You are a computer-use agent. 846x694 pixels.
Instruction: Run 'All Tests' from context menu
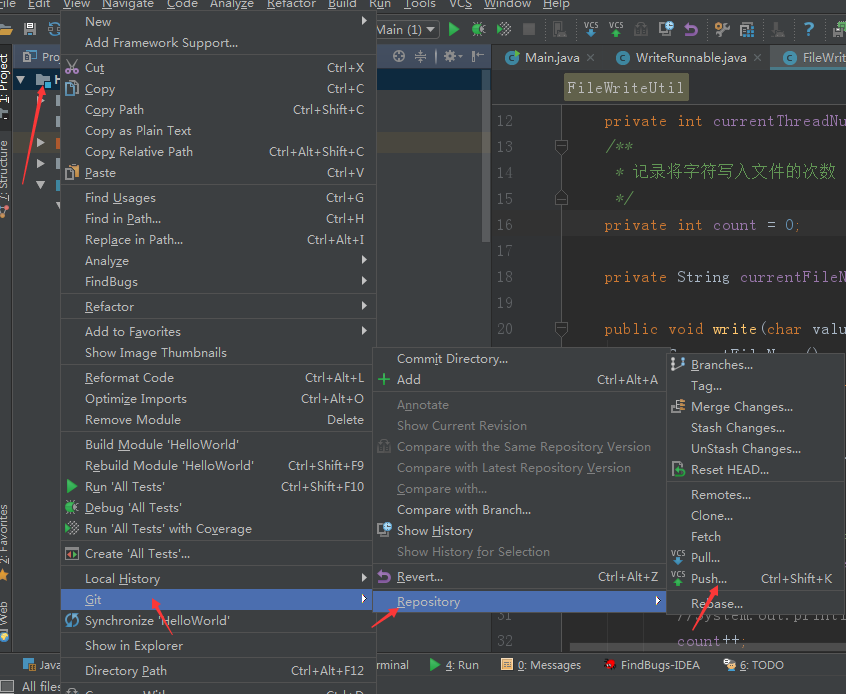[x=218, y=486]
